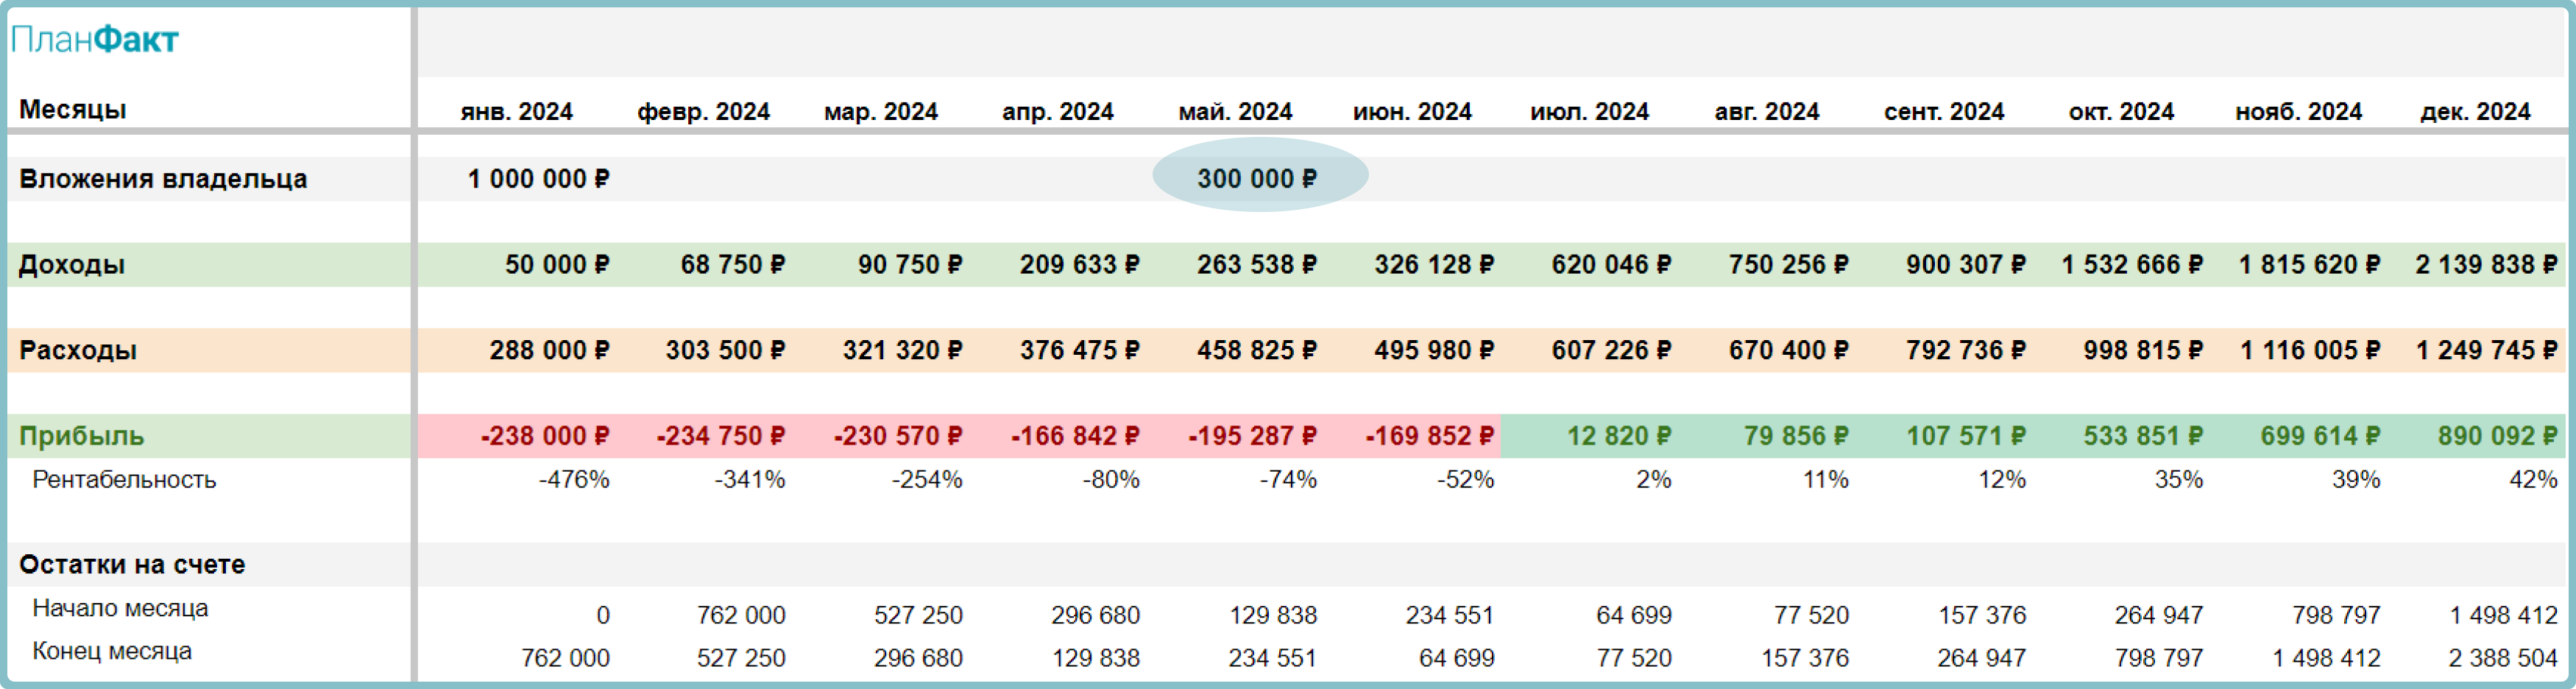
Task: Select the июл. 2024 column header
Action: (x=1588, y=111)
